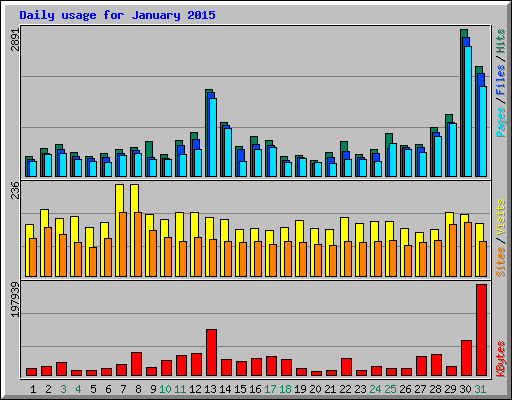Click the day 6 x-axis label
This screenshot has width=512, height=400.
108,389
